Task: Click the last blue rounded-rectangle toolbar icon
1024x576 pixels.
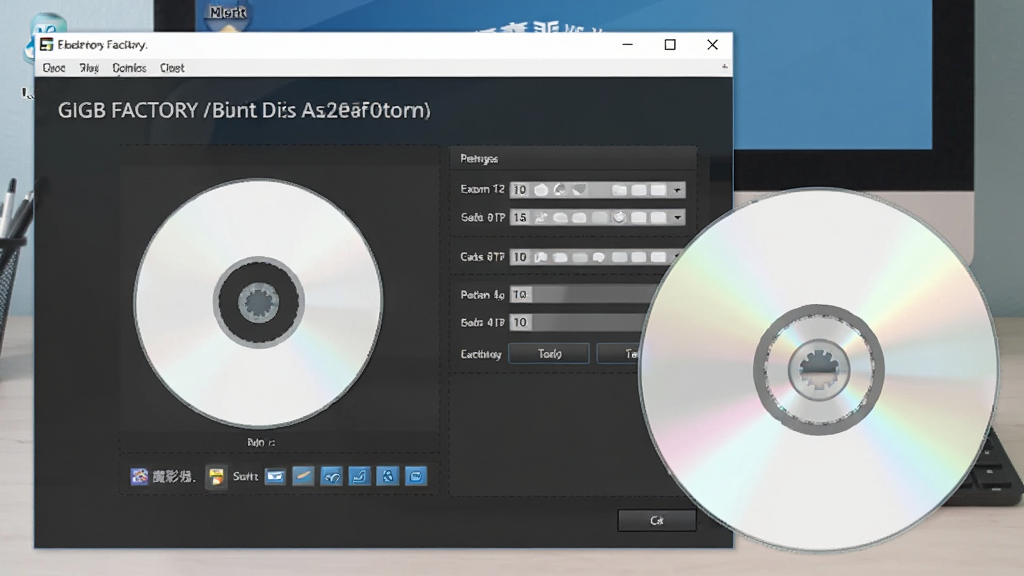Action: coord(416,476)
